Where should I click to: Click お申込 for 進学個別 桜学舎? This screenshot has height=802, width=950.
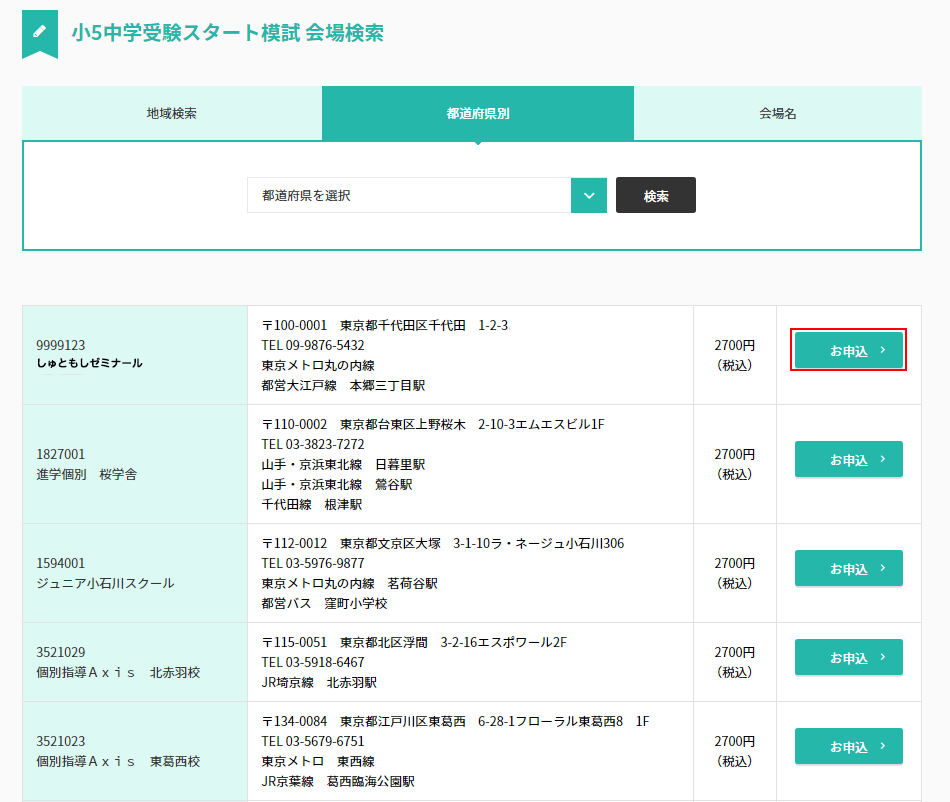pos(848,460)
